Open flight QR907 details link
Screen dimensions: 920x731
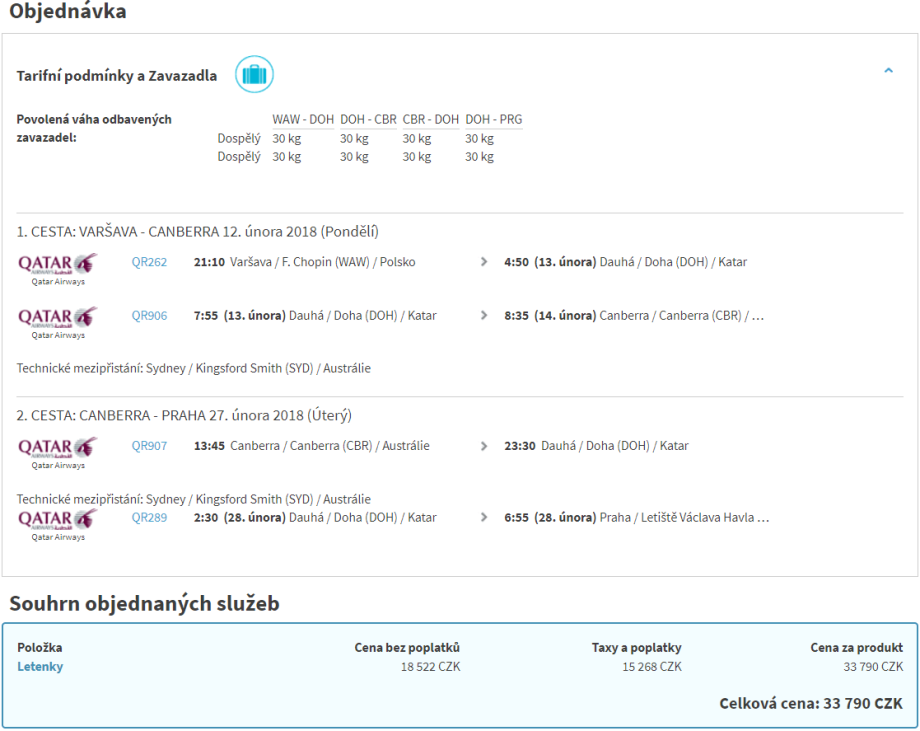[x=149, y=446]
